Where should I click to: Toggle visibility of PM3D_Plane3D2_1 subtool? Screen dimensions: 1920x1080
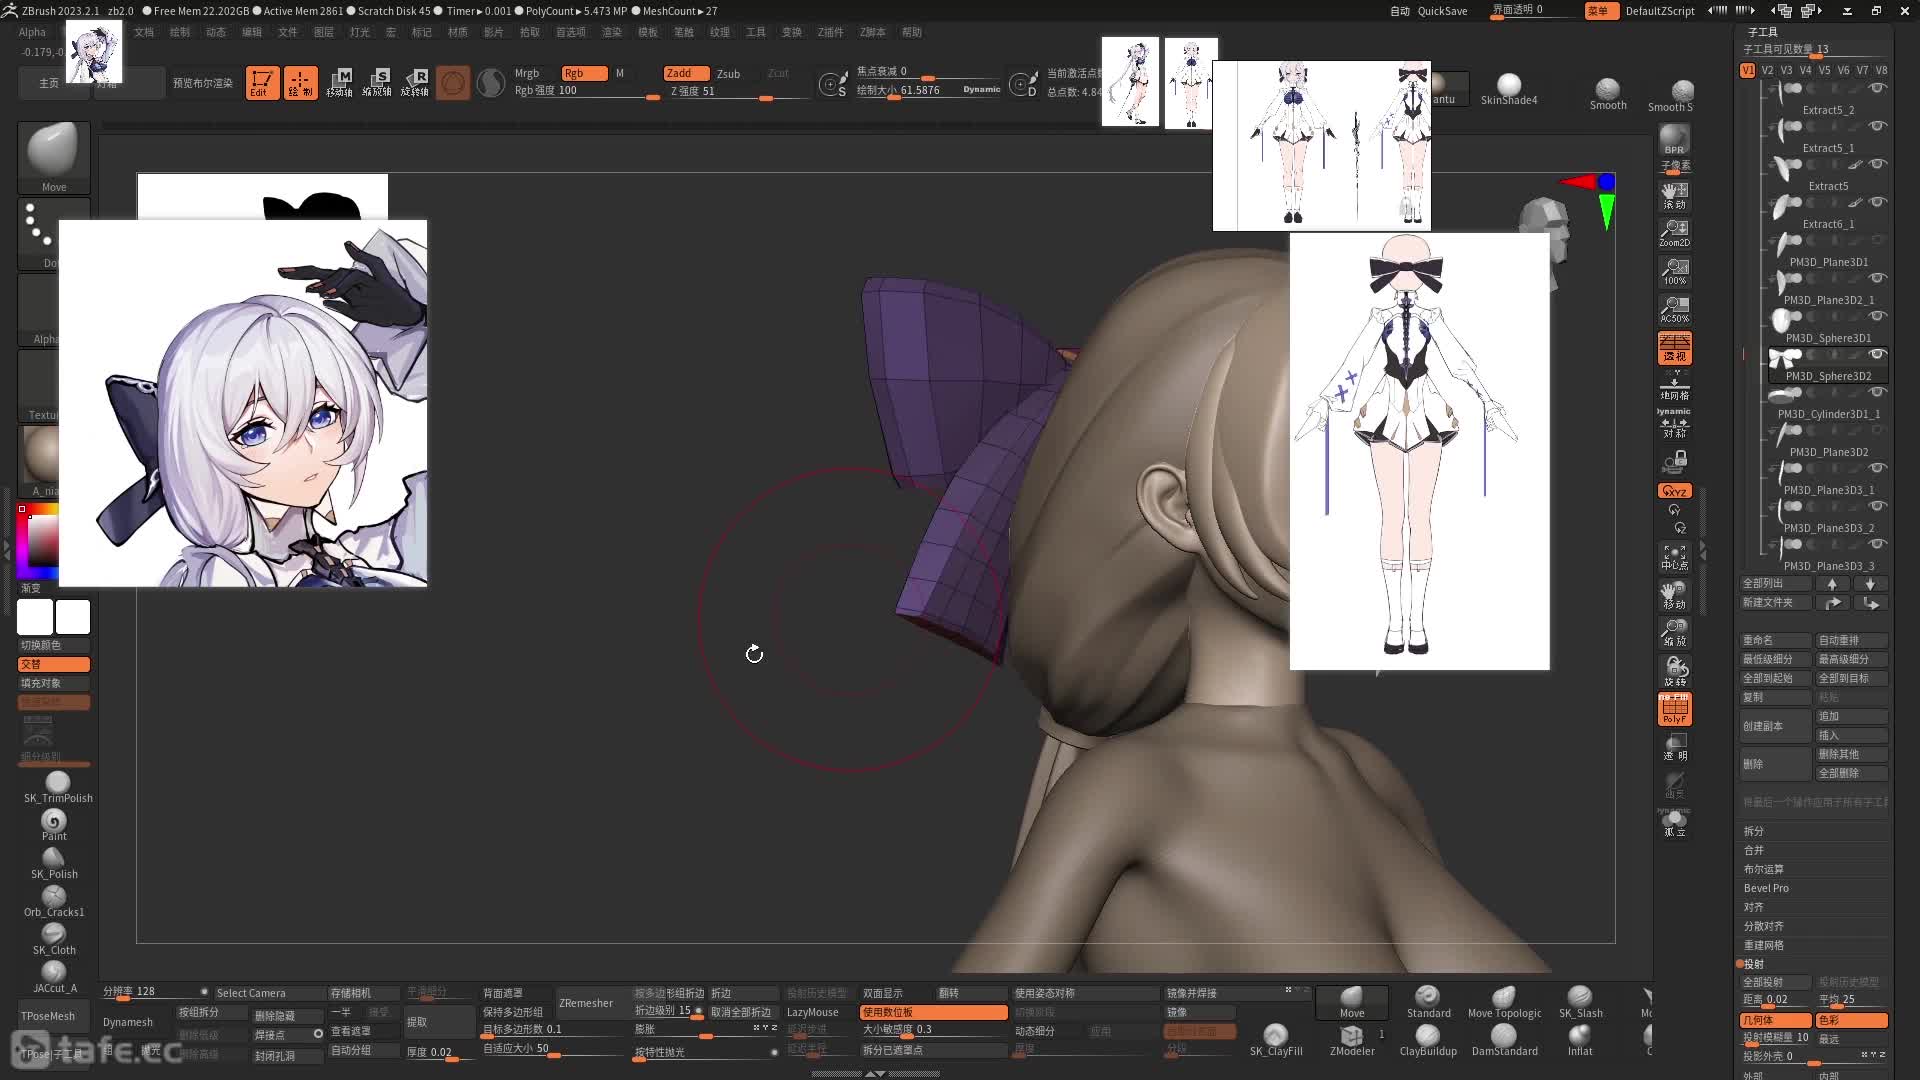point(1877,278)
